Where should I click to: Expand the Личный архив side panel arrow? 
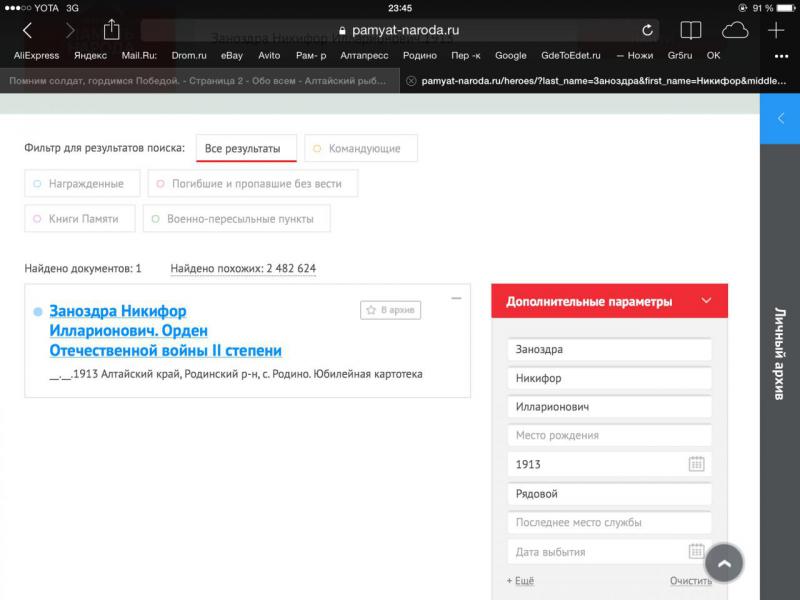780,118
